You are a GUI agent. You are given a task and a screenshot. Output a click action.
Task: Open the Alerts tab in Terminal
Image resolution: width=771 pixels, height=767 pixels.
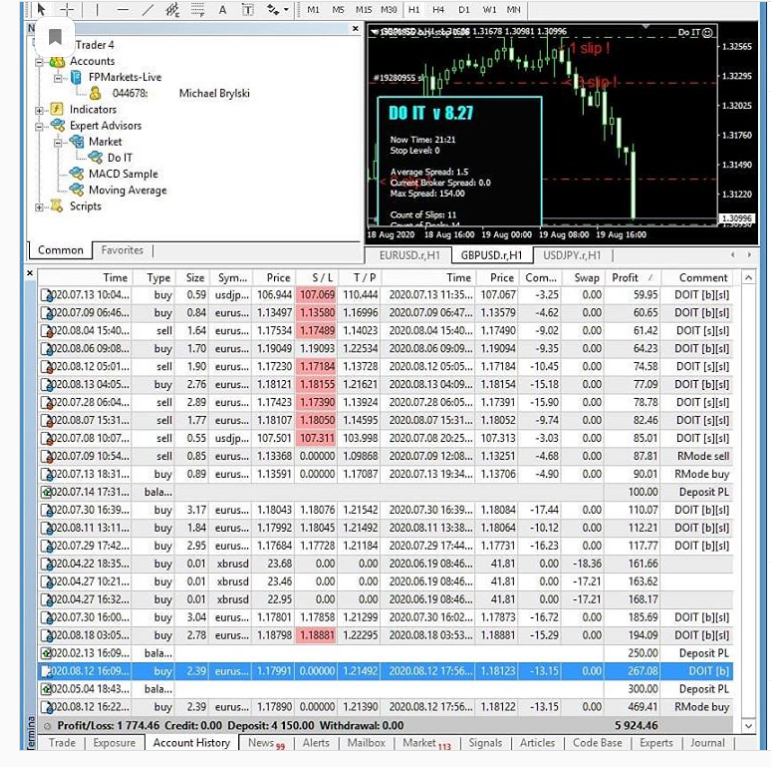[x=316, y=743]
